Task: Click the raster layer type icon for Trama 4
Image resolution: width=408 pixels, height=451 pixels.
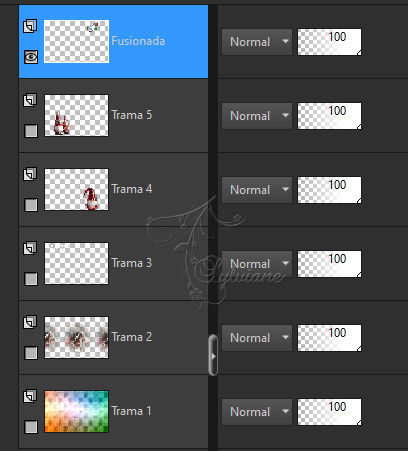Action: tap(30, 174)
